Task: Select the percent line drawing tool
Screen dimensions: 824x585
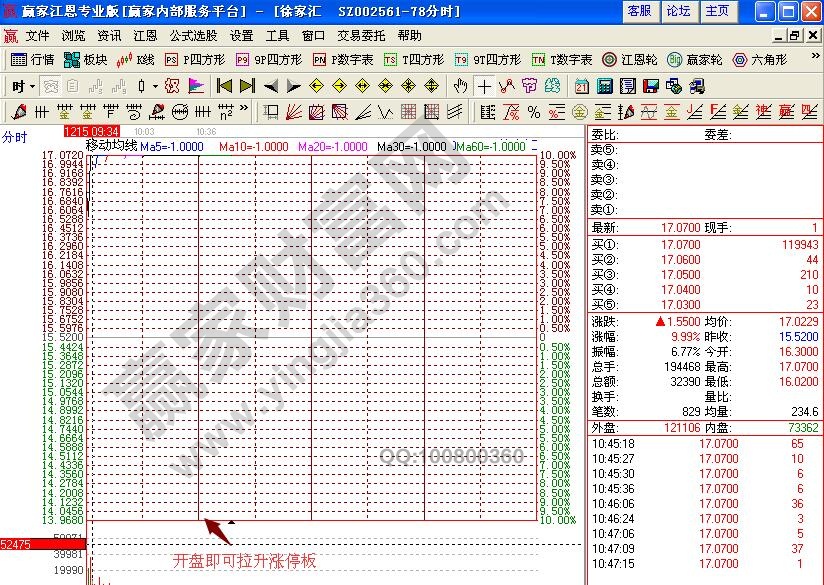Action: pos(533,111)
